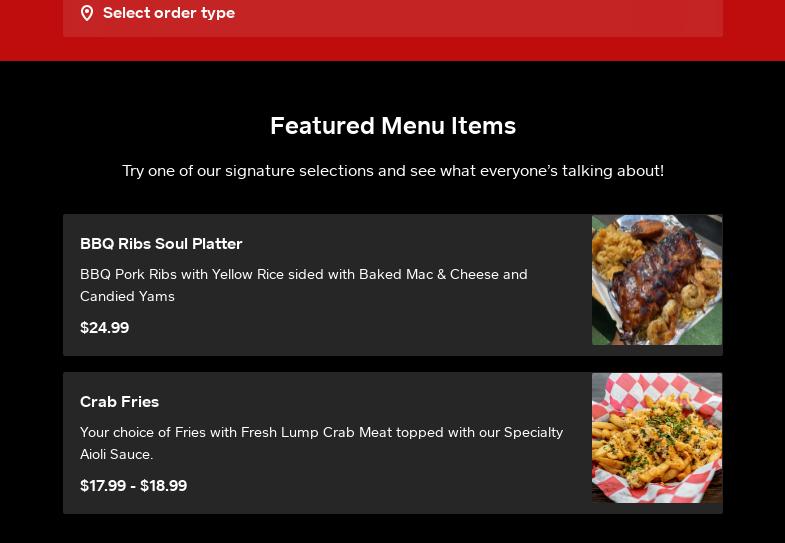The image size is (785, 543).
Task: Open the Select order type selector
Action: (392, 15)
